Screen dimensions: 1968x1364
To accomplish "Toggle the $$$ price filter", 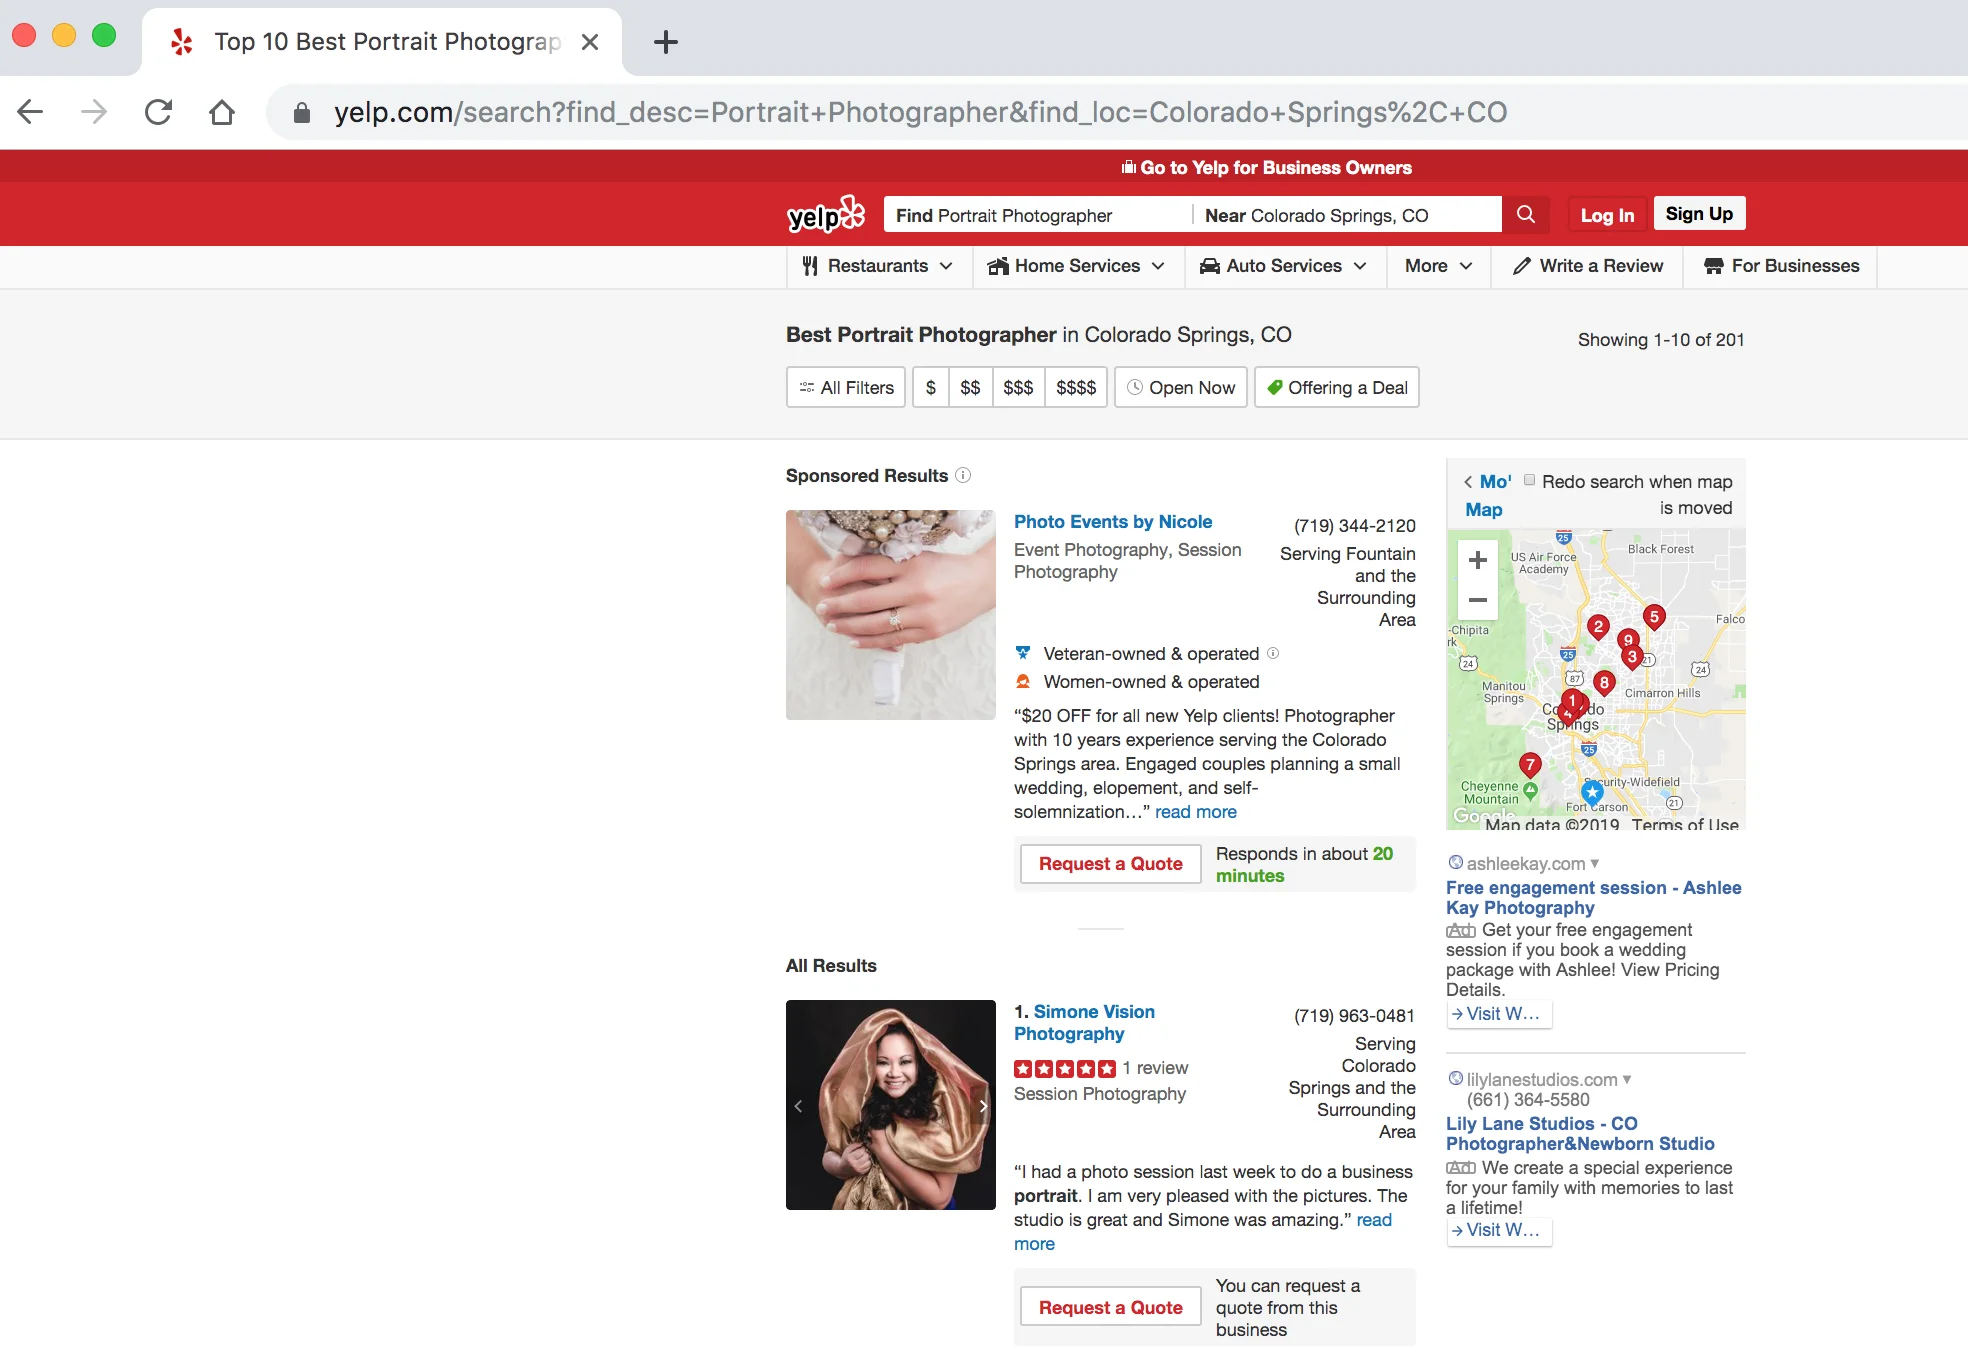I will (x=1018, y=387).
